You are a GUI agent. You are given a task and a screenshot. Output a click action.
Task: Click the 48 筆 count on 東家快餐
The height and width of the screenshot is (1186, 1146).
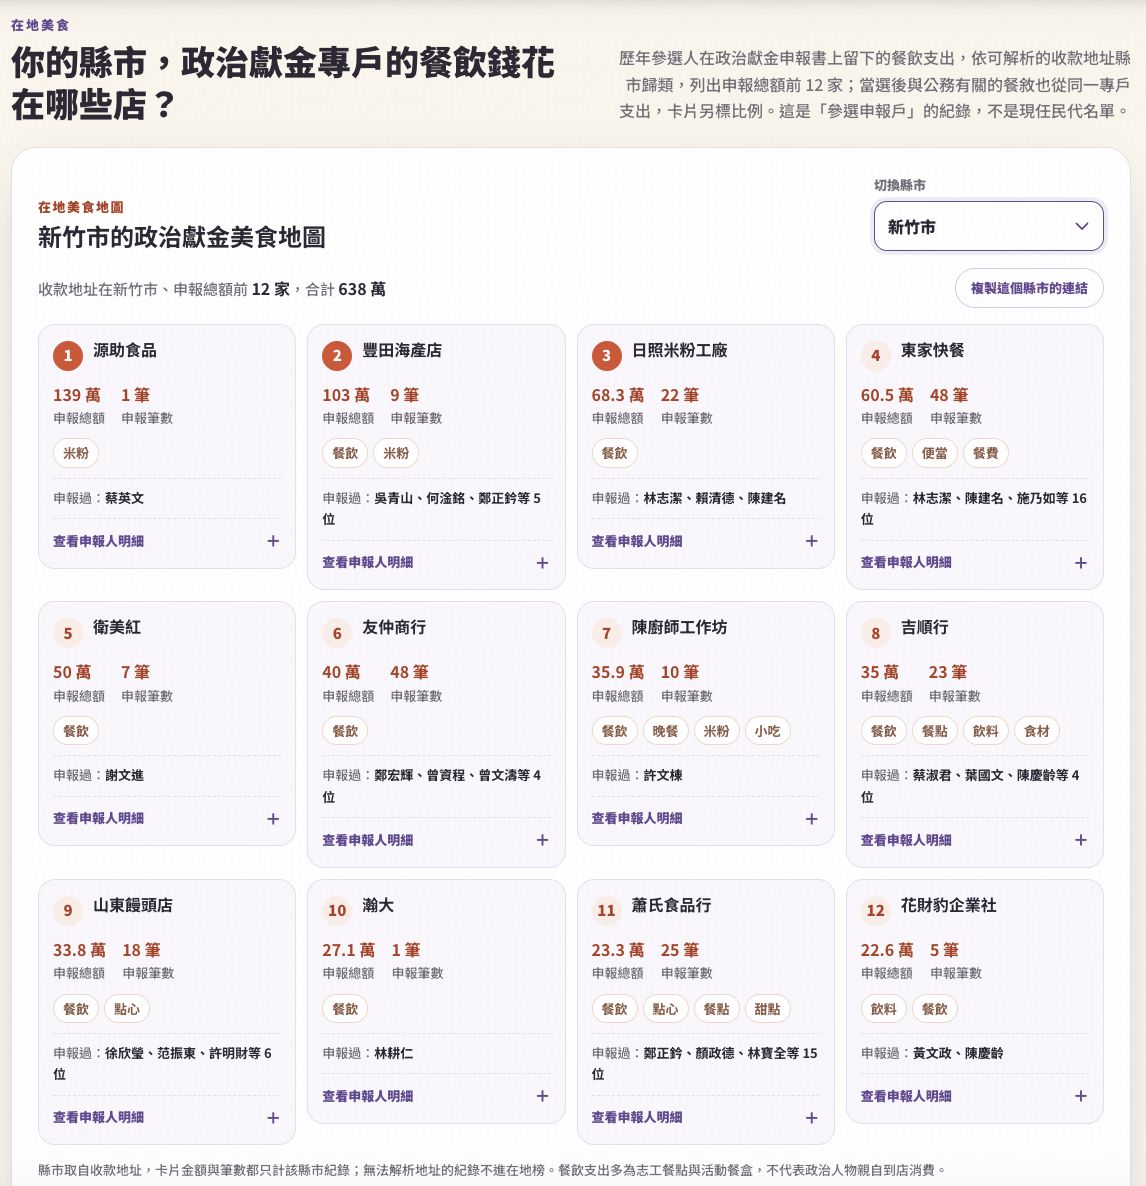point(949,395)
